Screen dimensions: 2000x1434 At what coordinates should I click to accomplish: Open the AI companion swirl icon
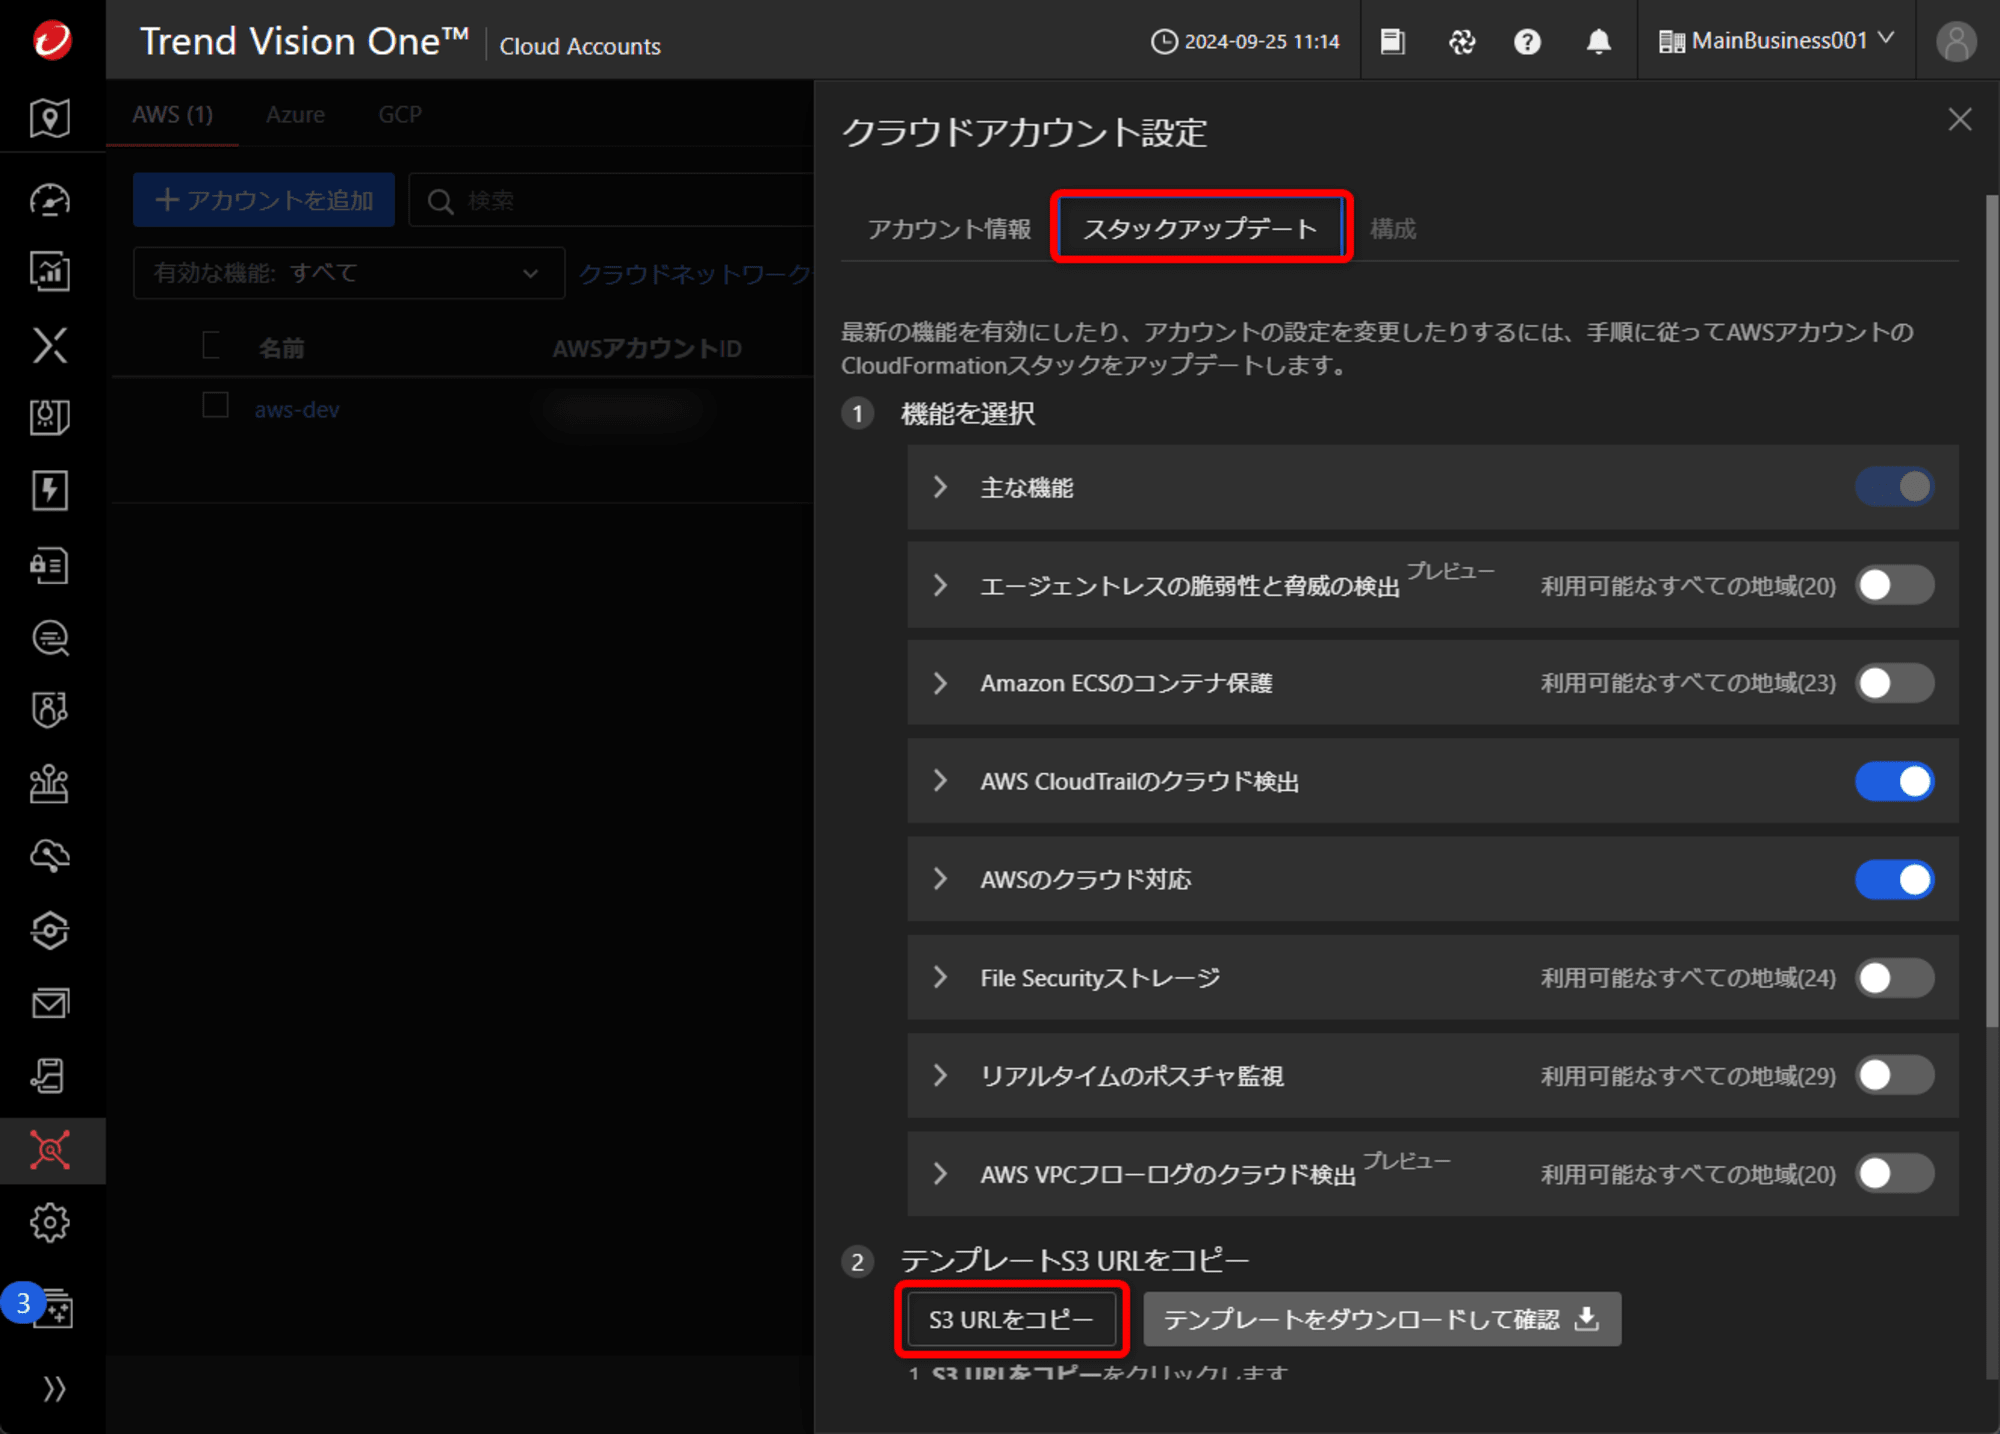1462,41
